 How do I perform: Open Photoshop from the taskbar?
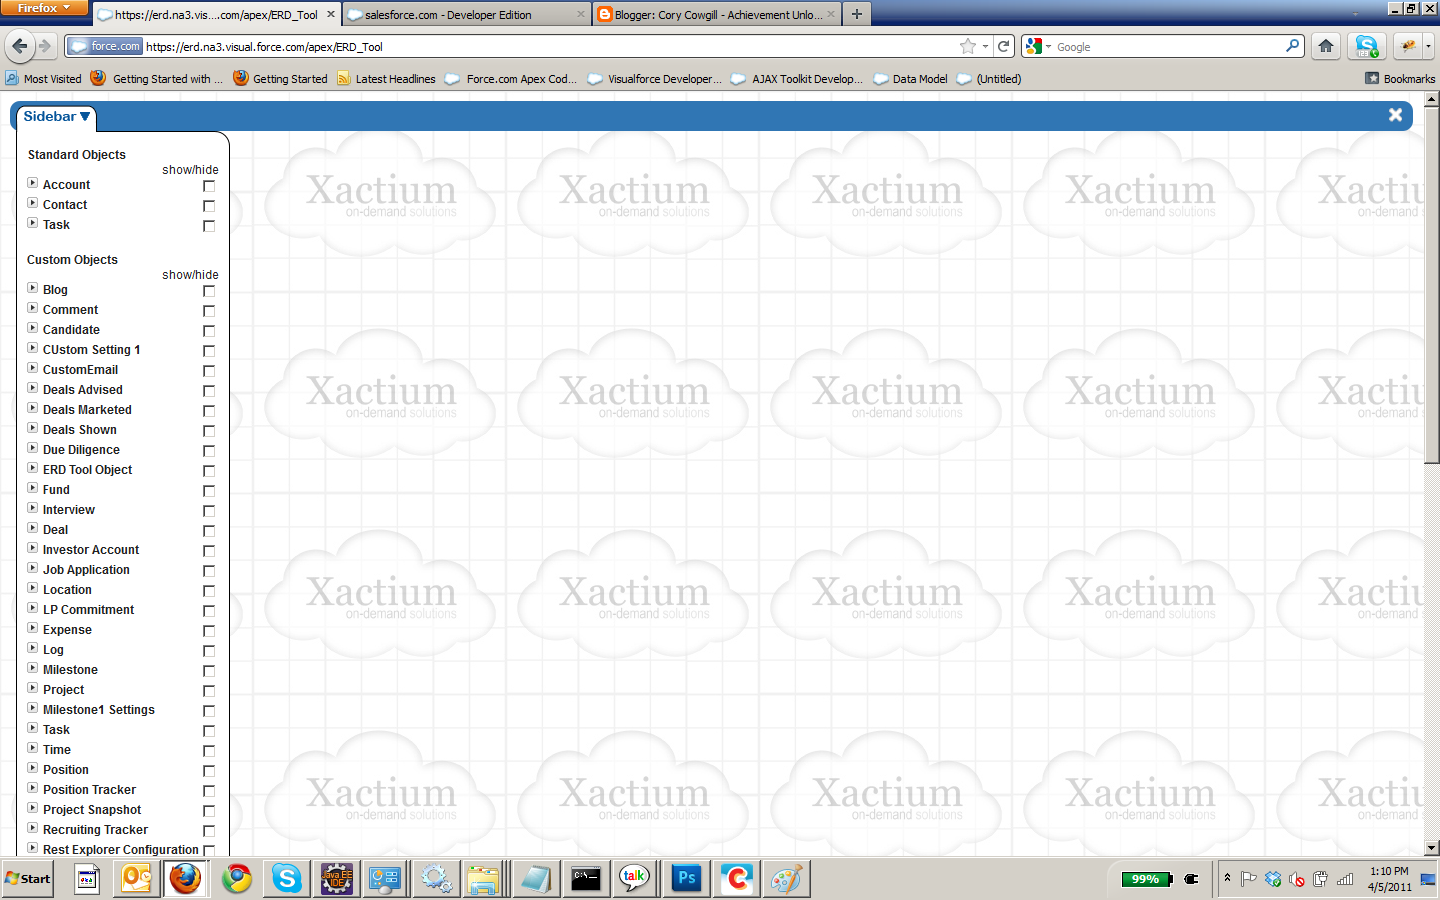pyautogui.click(x=686, y=879)
